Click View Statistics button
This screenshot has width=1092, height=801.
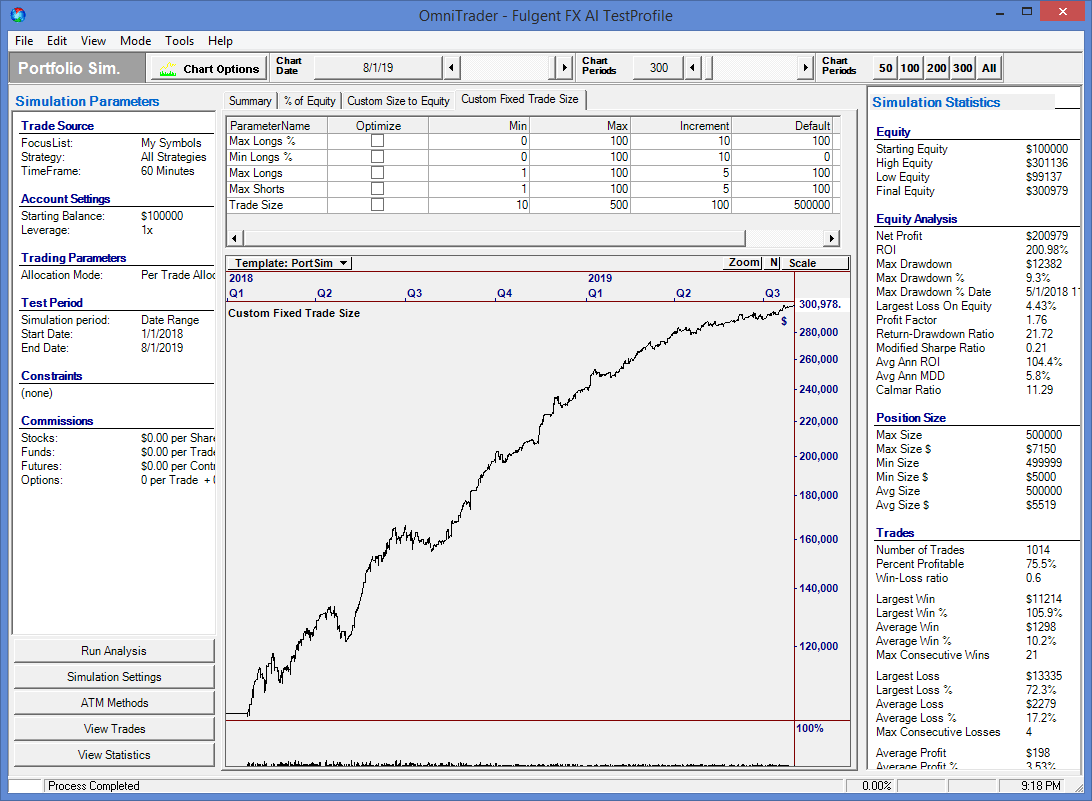[114, 754]
